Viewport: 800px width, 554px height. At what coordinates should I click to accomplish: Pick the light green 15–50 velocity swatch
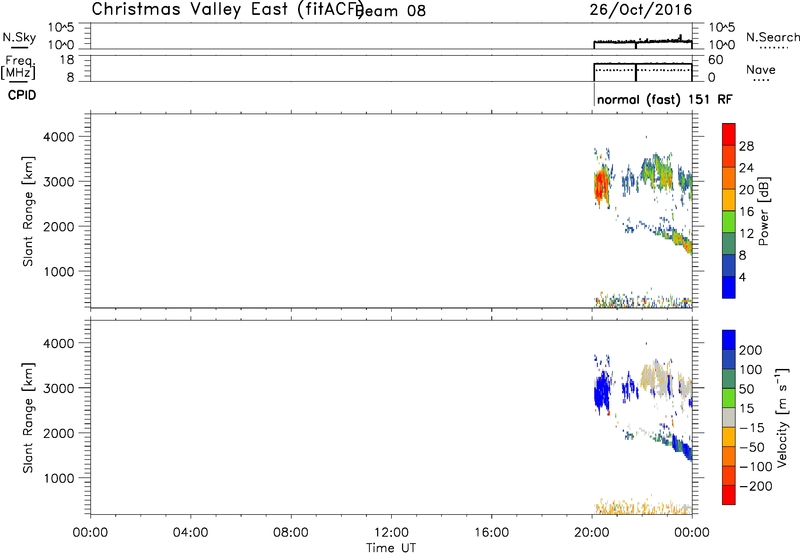[x=729, y=398]
